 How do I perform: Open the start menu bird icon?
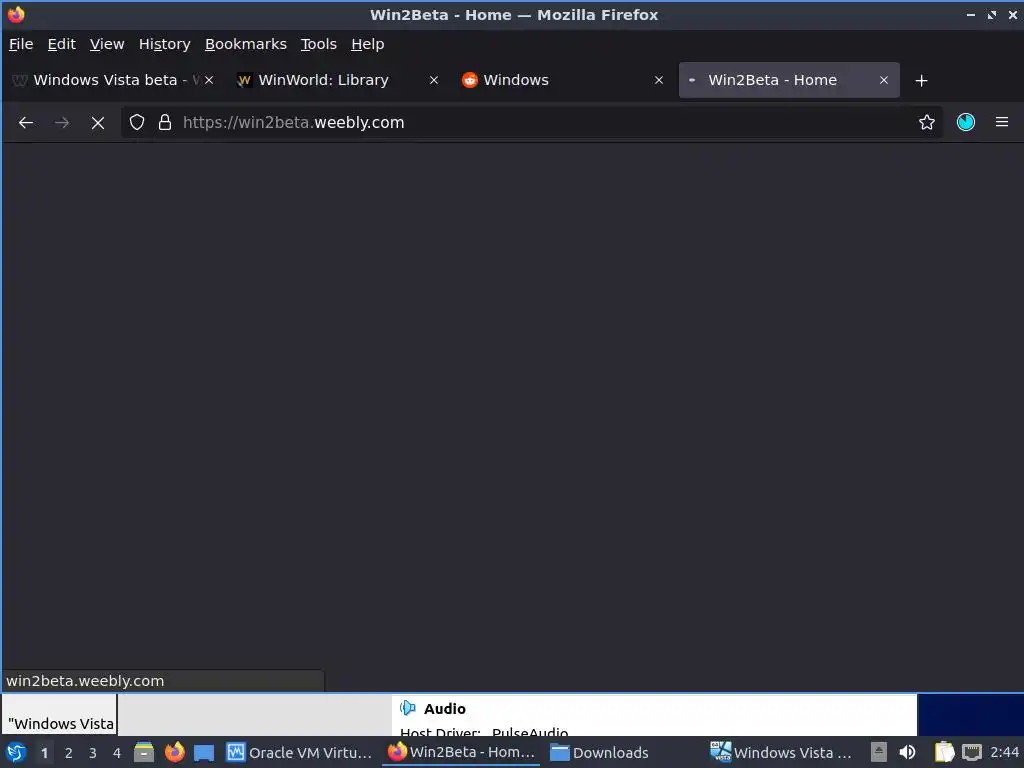coord(16,752)
